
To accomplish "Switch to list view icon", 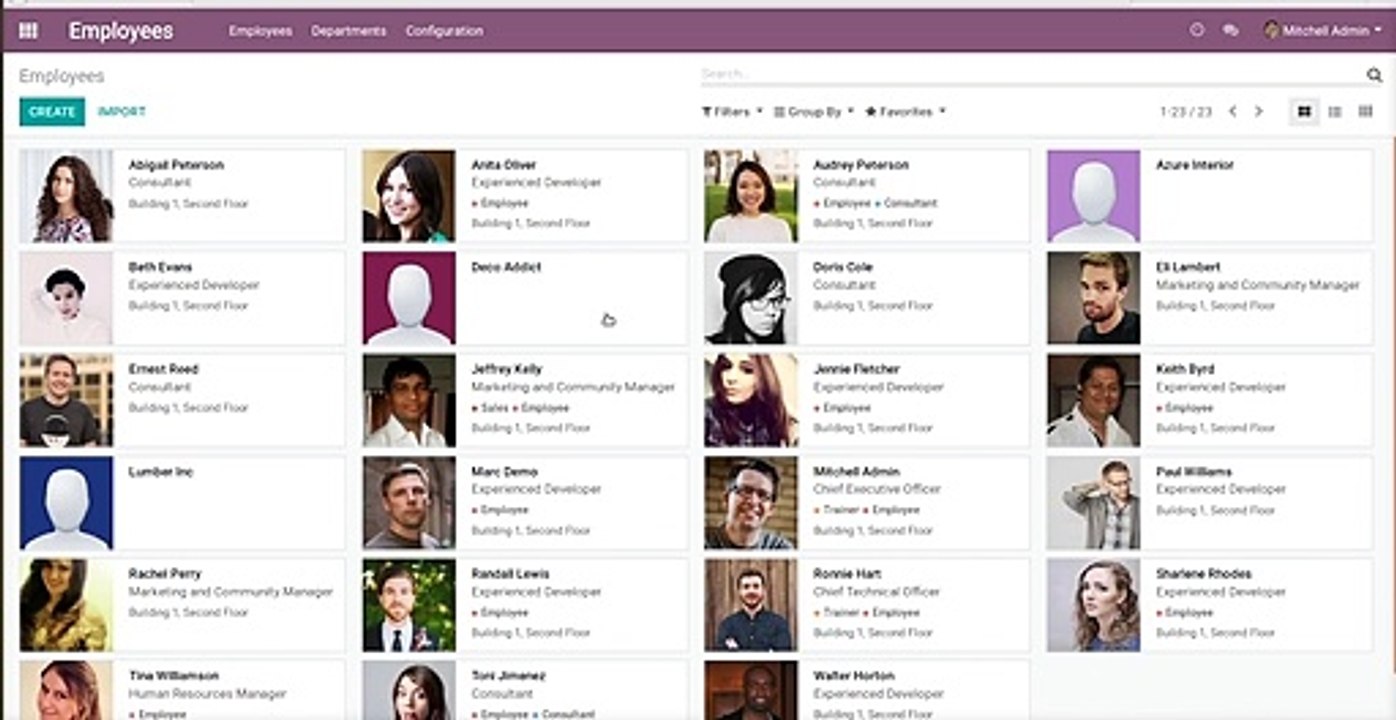I will point(1334,112).
